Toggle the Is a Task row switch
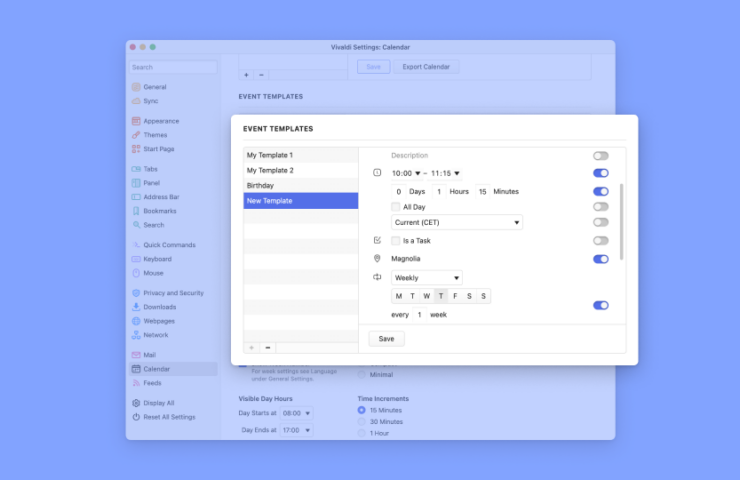This screenshot has width=740, height=480. (x=601, y=241)
